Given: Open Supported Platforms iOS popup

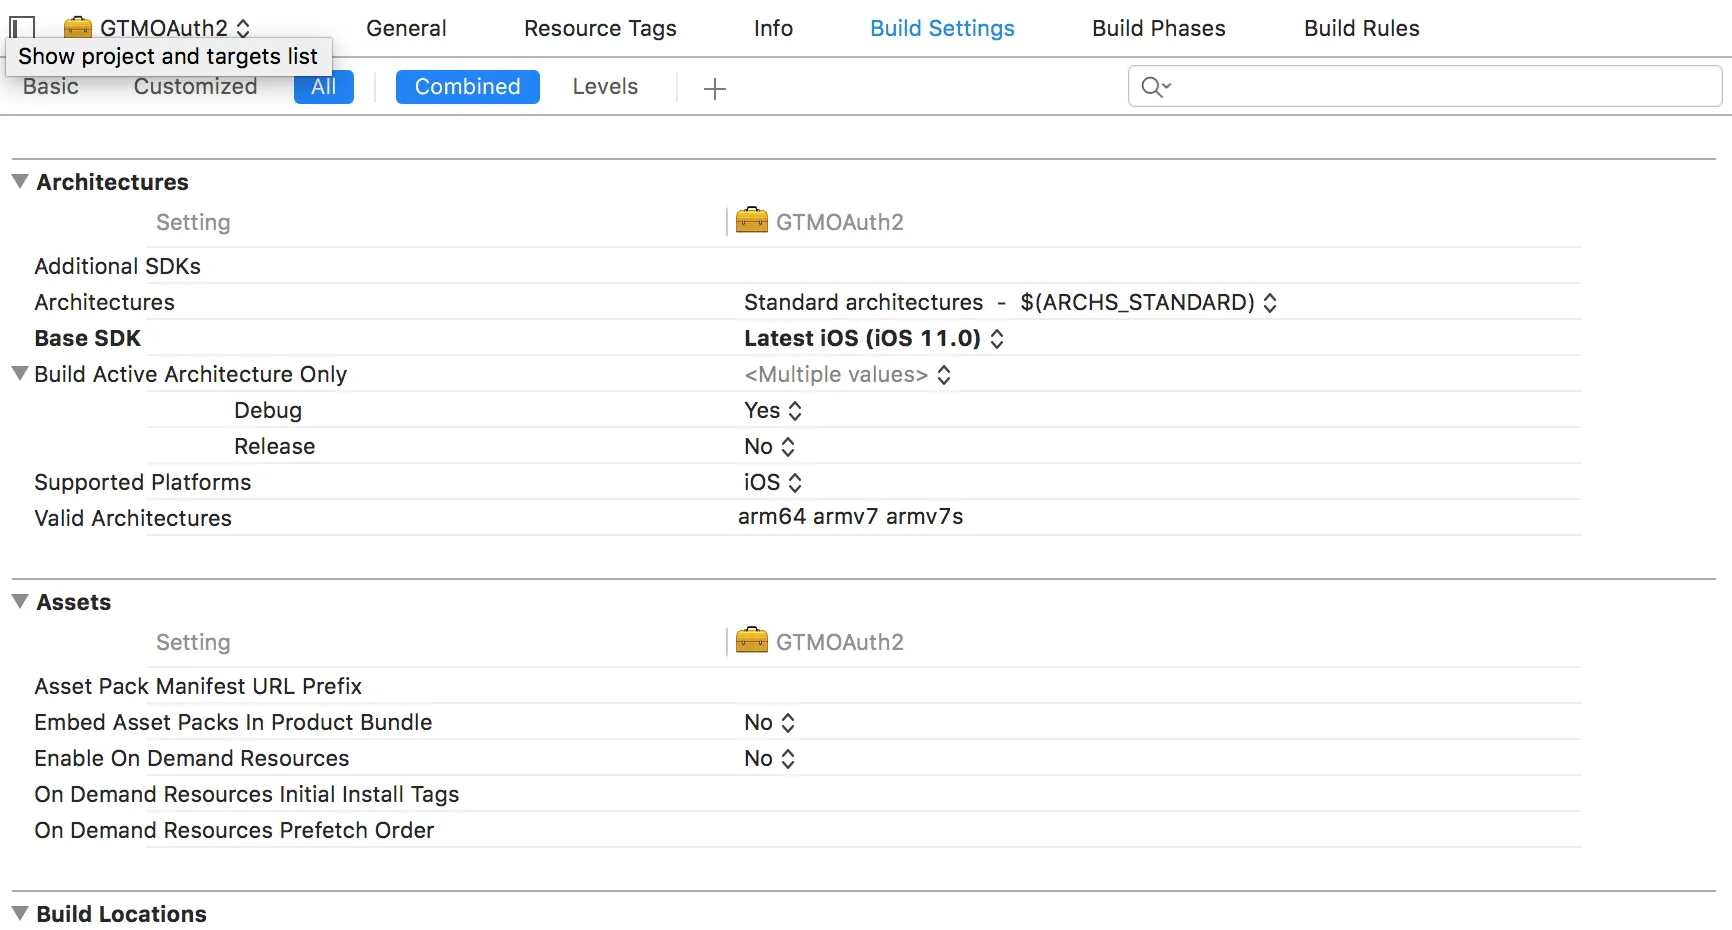Looking at the screenshot, I should point(773,483).
